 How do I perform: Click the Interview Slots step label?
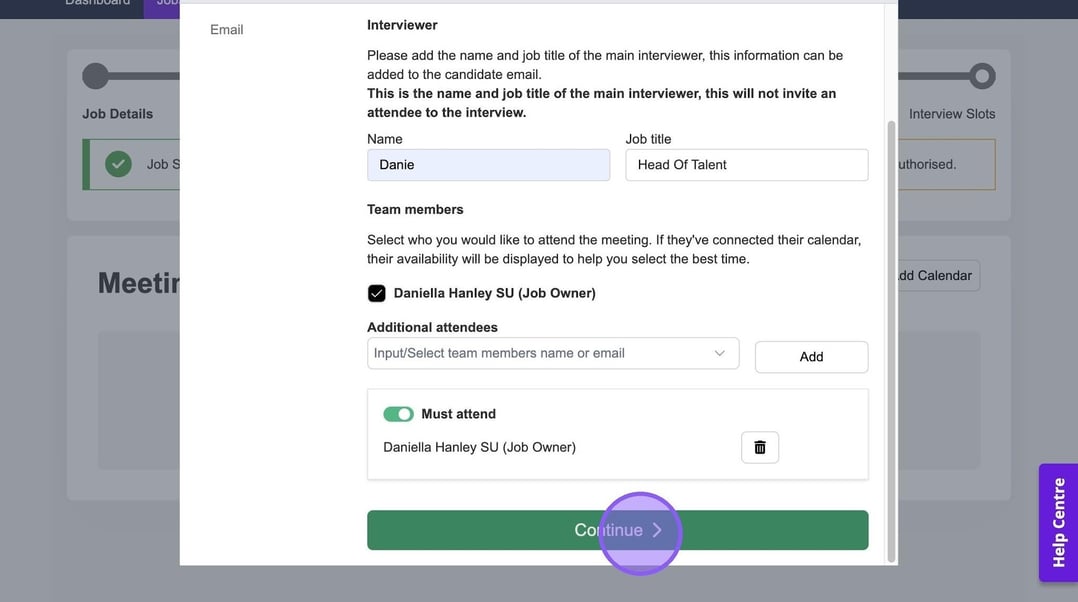tap(951, 114)
